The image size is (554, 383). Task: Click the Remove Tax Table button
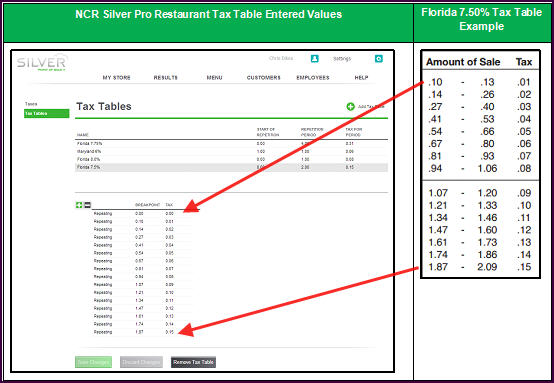coord(193,362)
